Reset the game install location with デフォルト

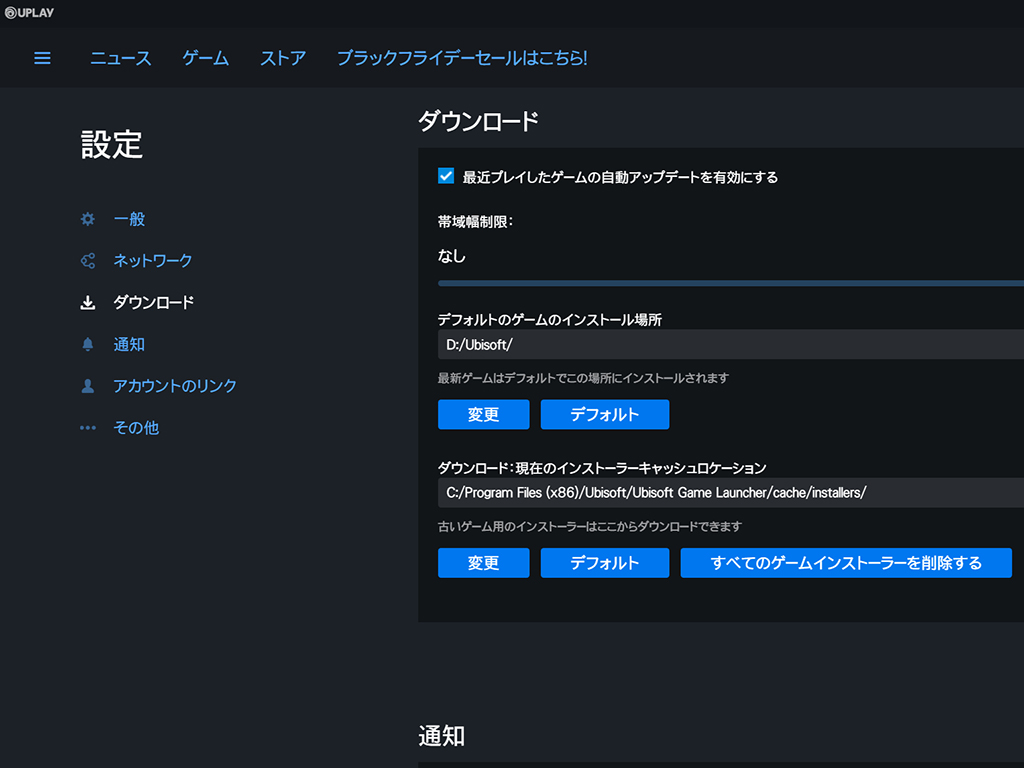pos(604,414)
